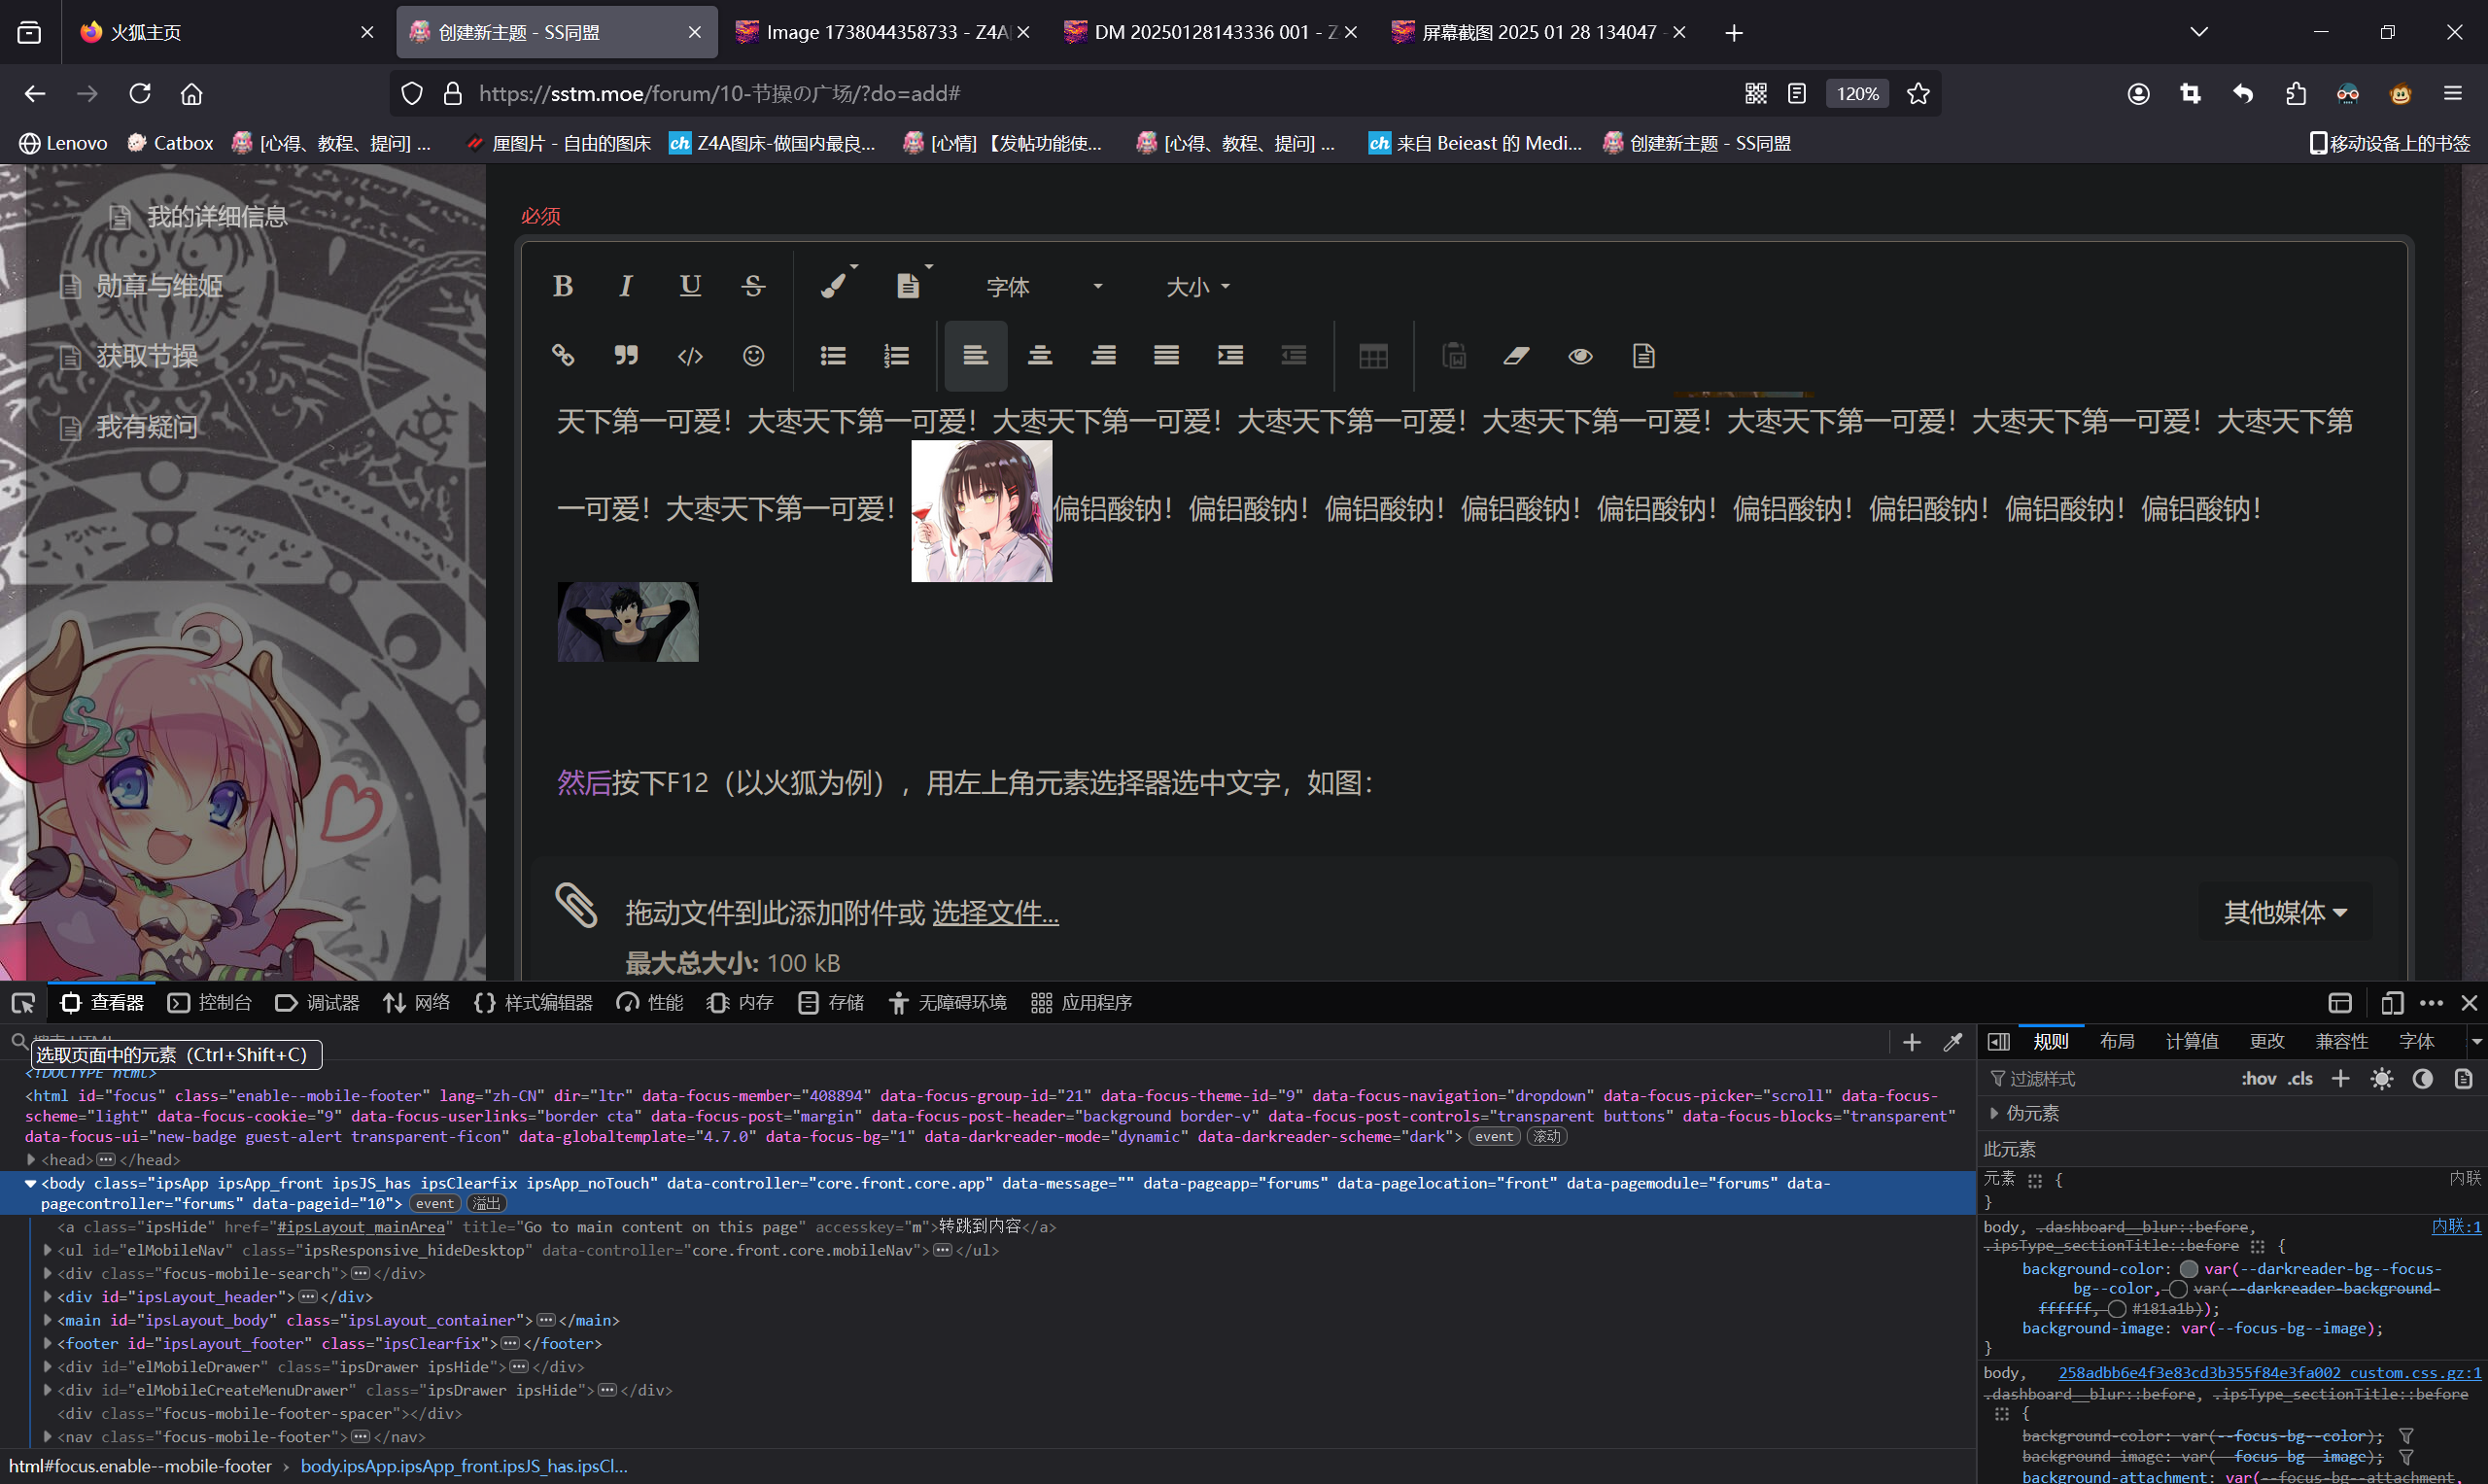
Task: Insert a numbered list
Action: (896, 356)
